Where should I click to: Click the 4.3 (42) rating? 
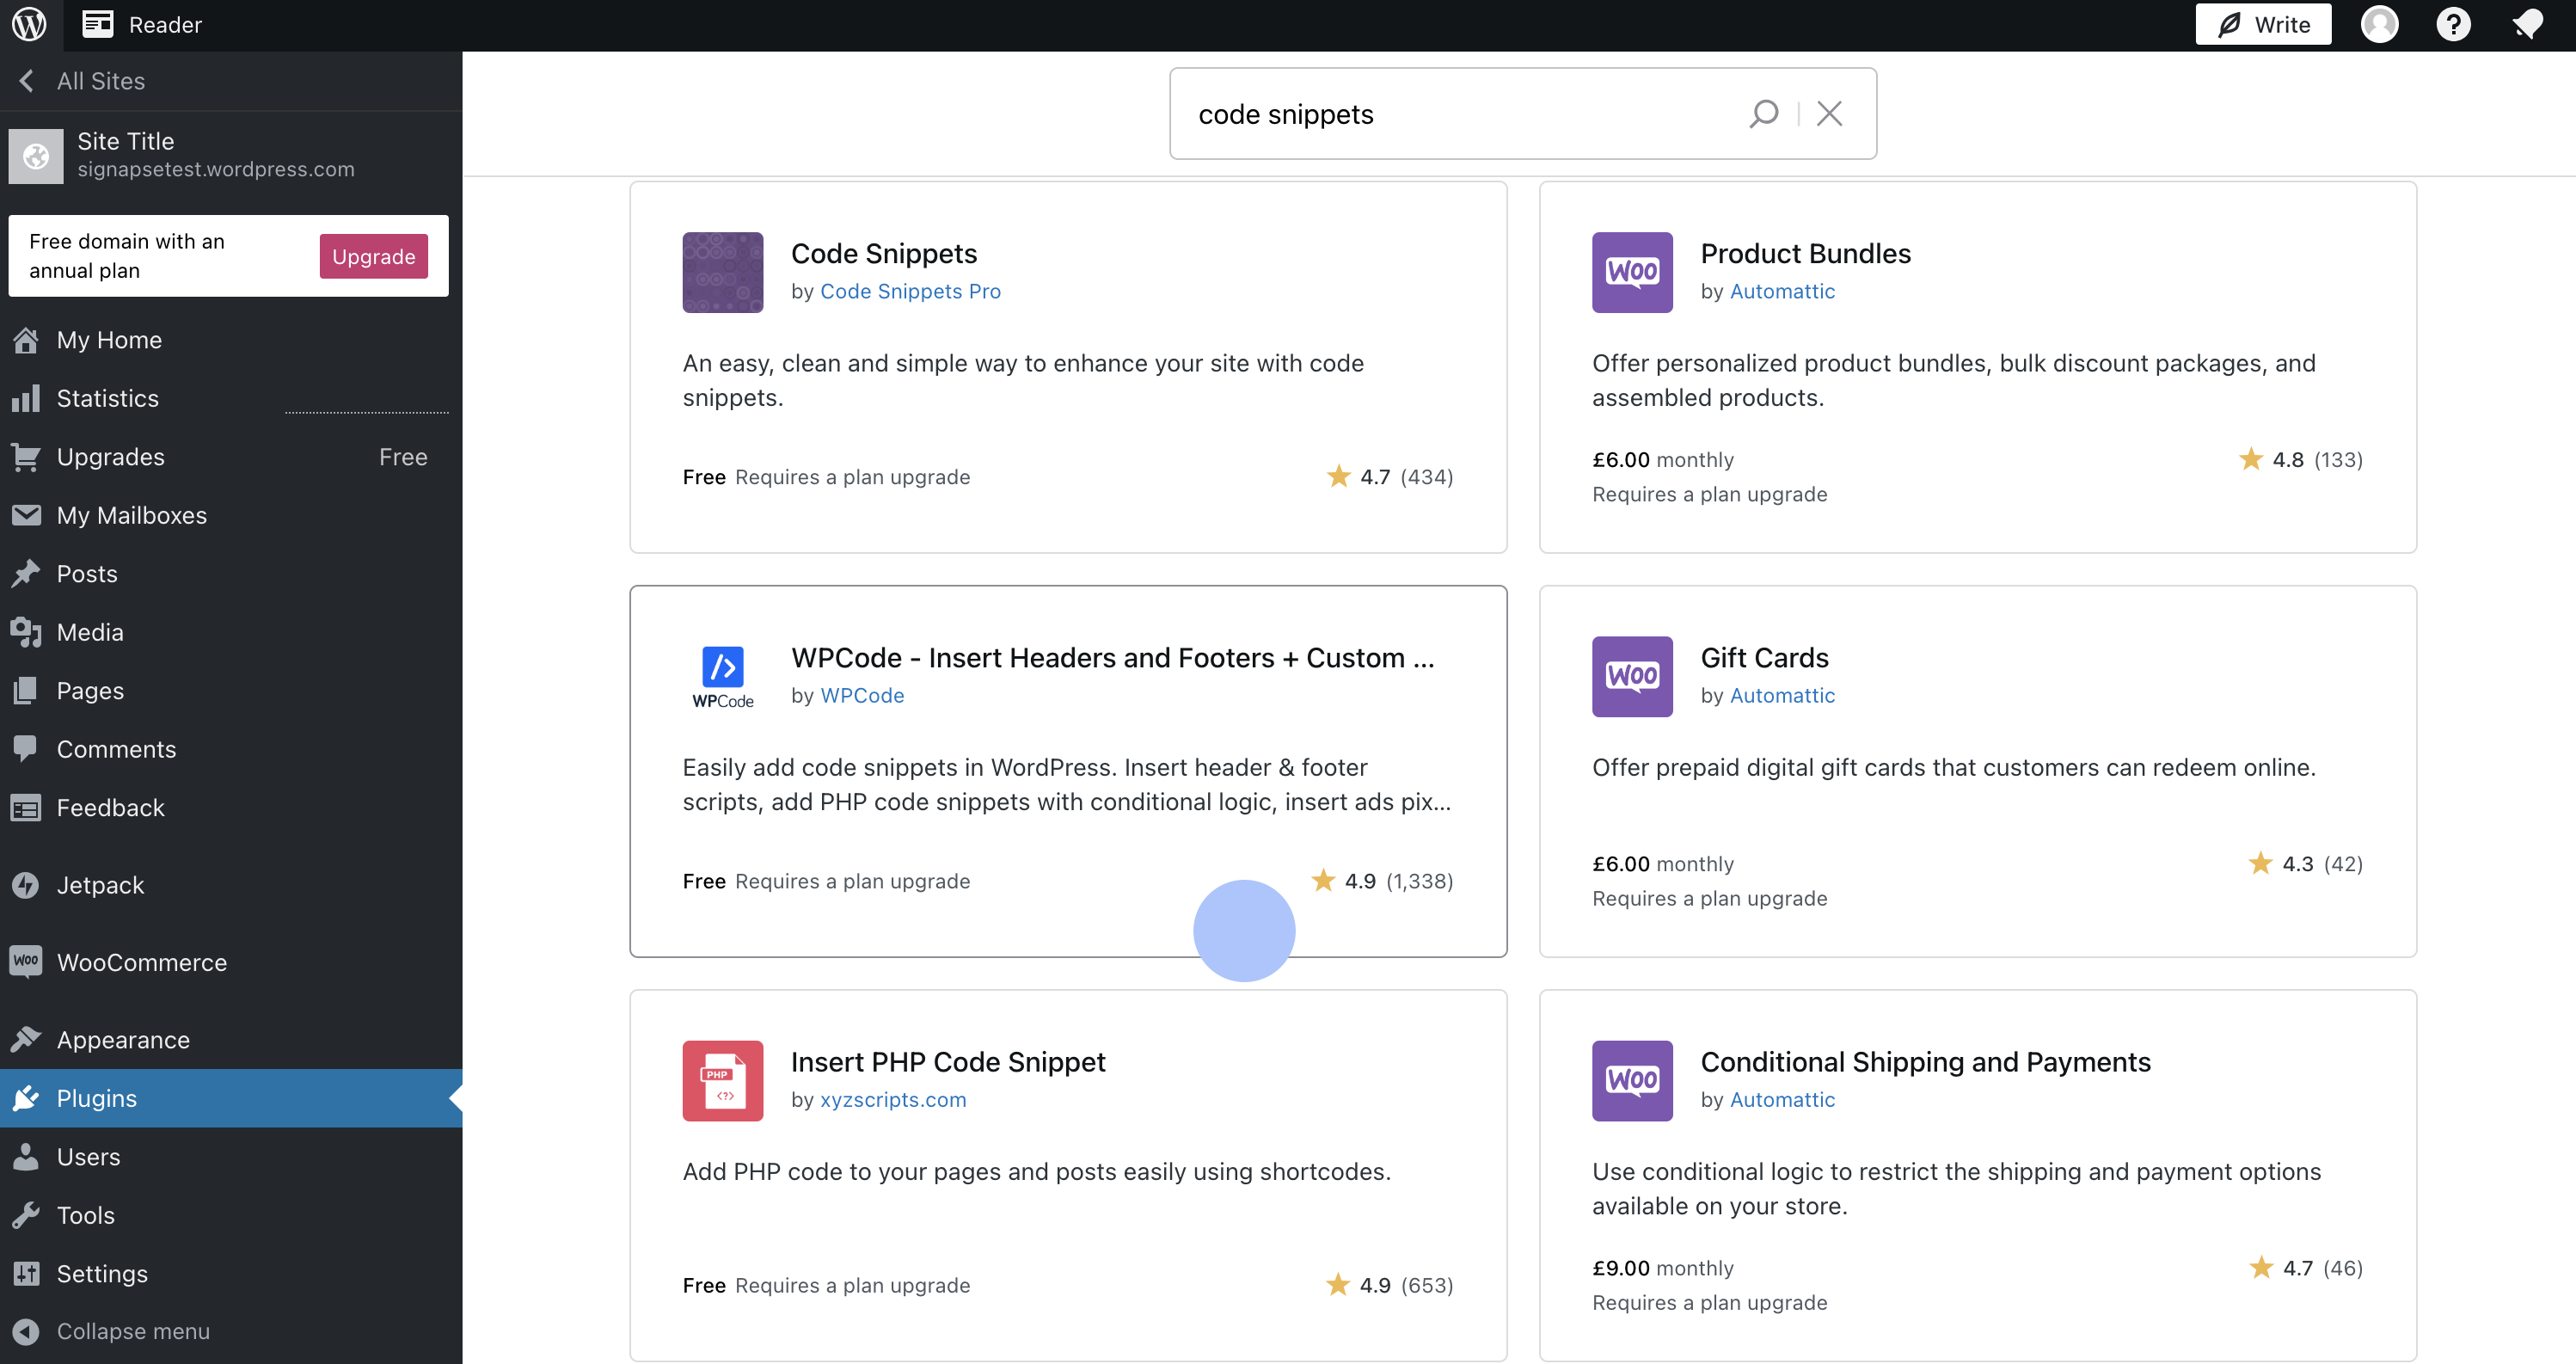[x=2306, y=863]
